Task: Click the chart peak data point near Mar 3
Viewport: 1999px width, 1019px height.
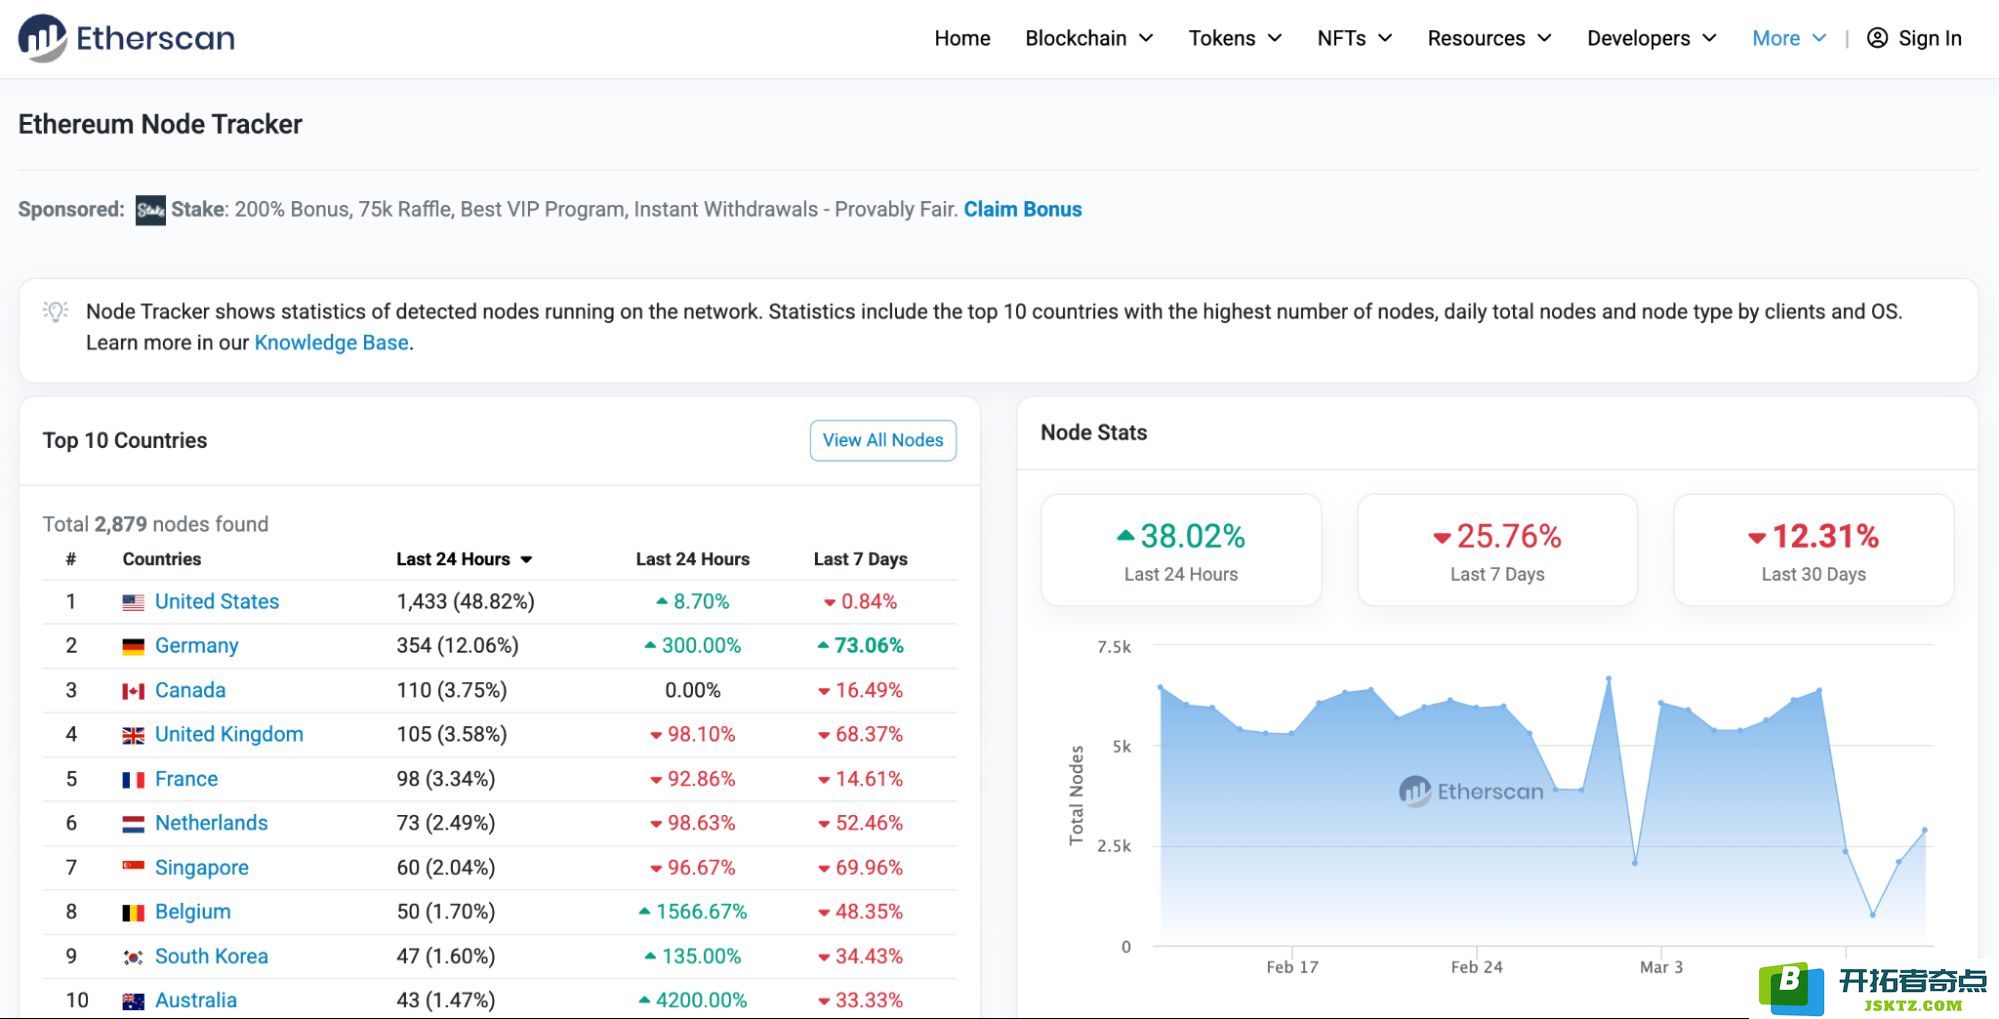Action: pyautogui.click(x=1609, y=679)
